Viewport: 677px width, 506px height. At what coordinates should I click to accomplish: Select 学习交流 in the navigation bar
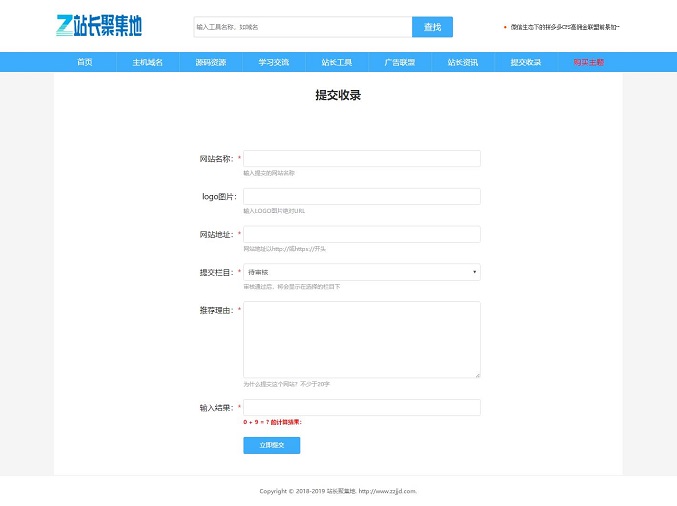tap(273, 62)
